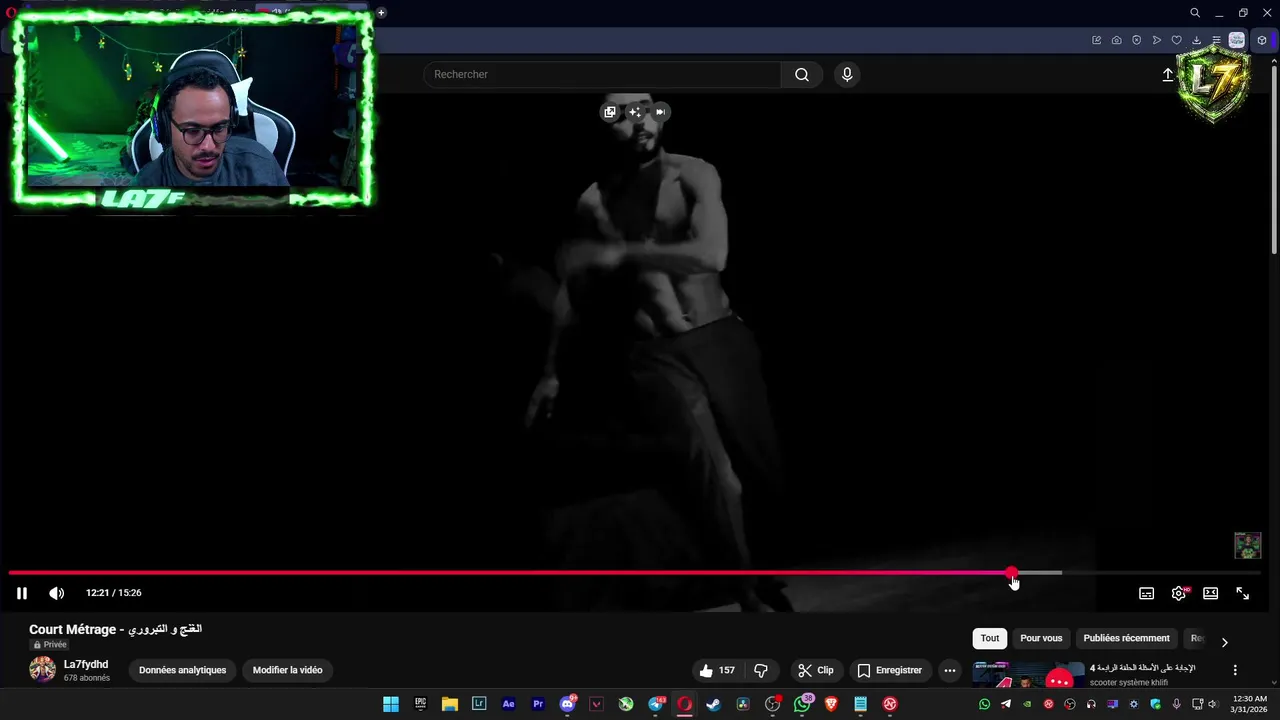Open Windows Start menu
The height and width of the screenshot is (720, 1280).
click(391, 704)
